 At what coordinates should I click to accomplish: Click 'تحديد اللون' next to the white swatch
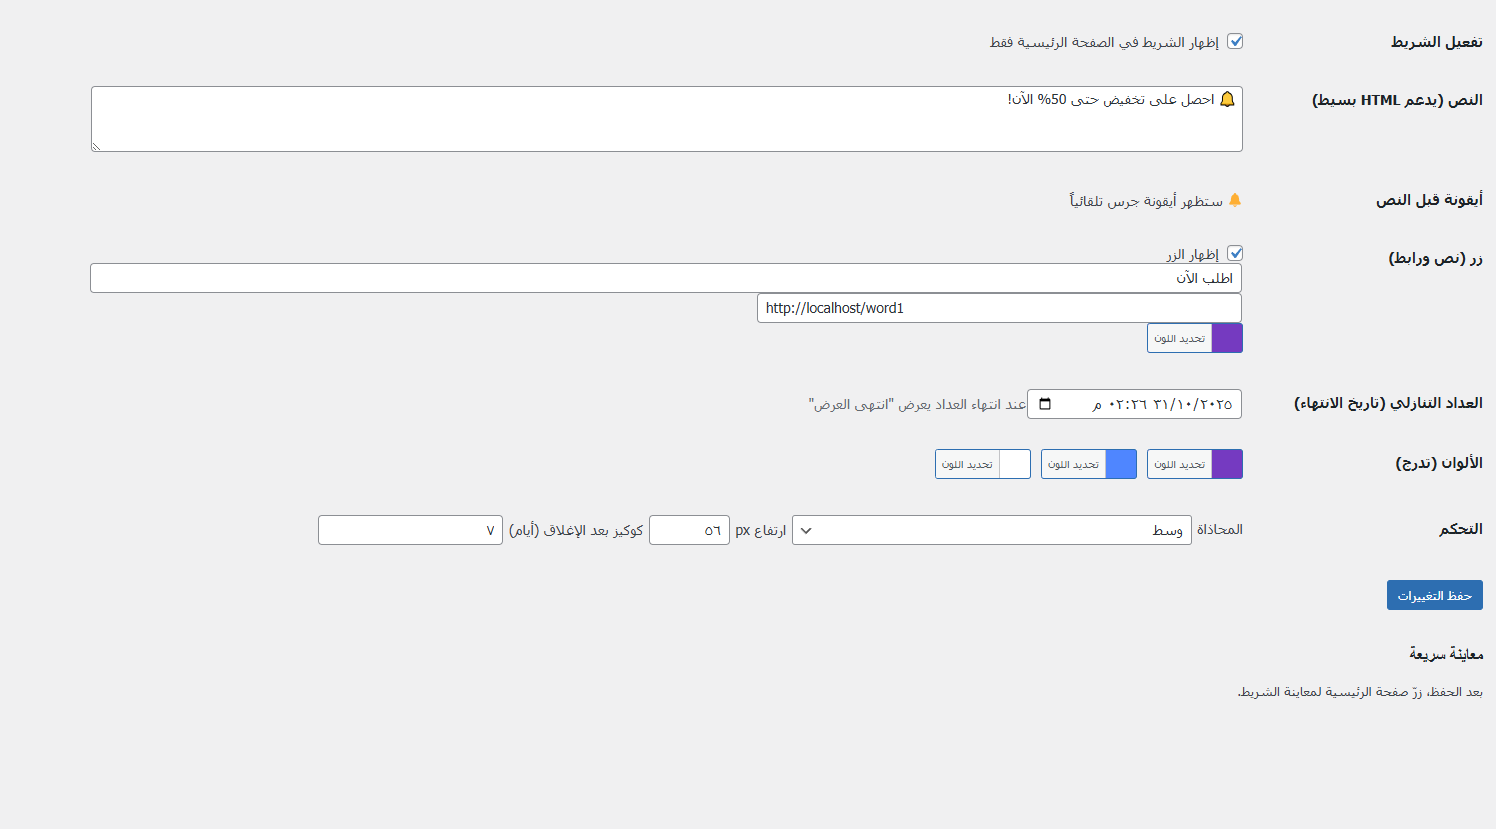tap(967, 464)
